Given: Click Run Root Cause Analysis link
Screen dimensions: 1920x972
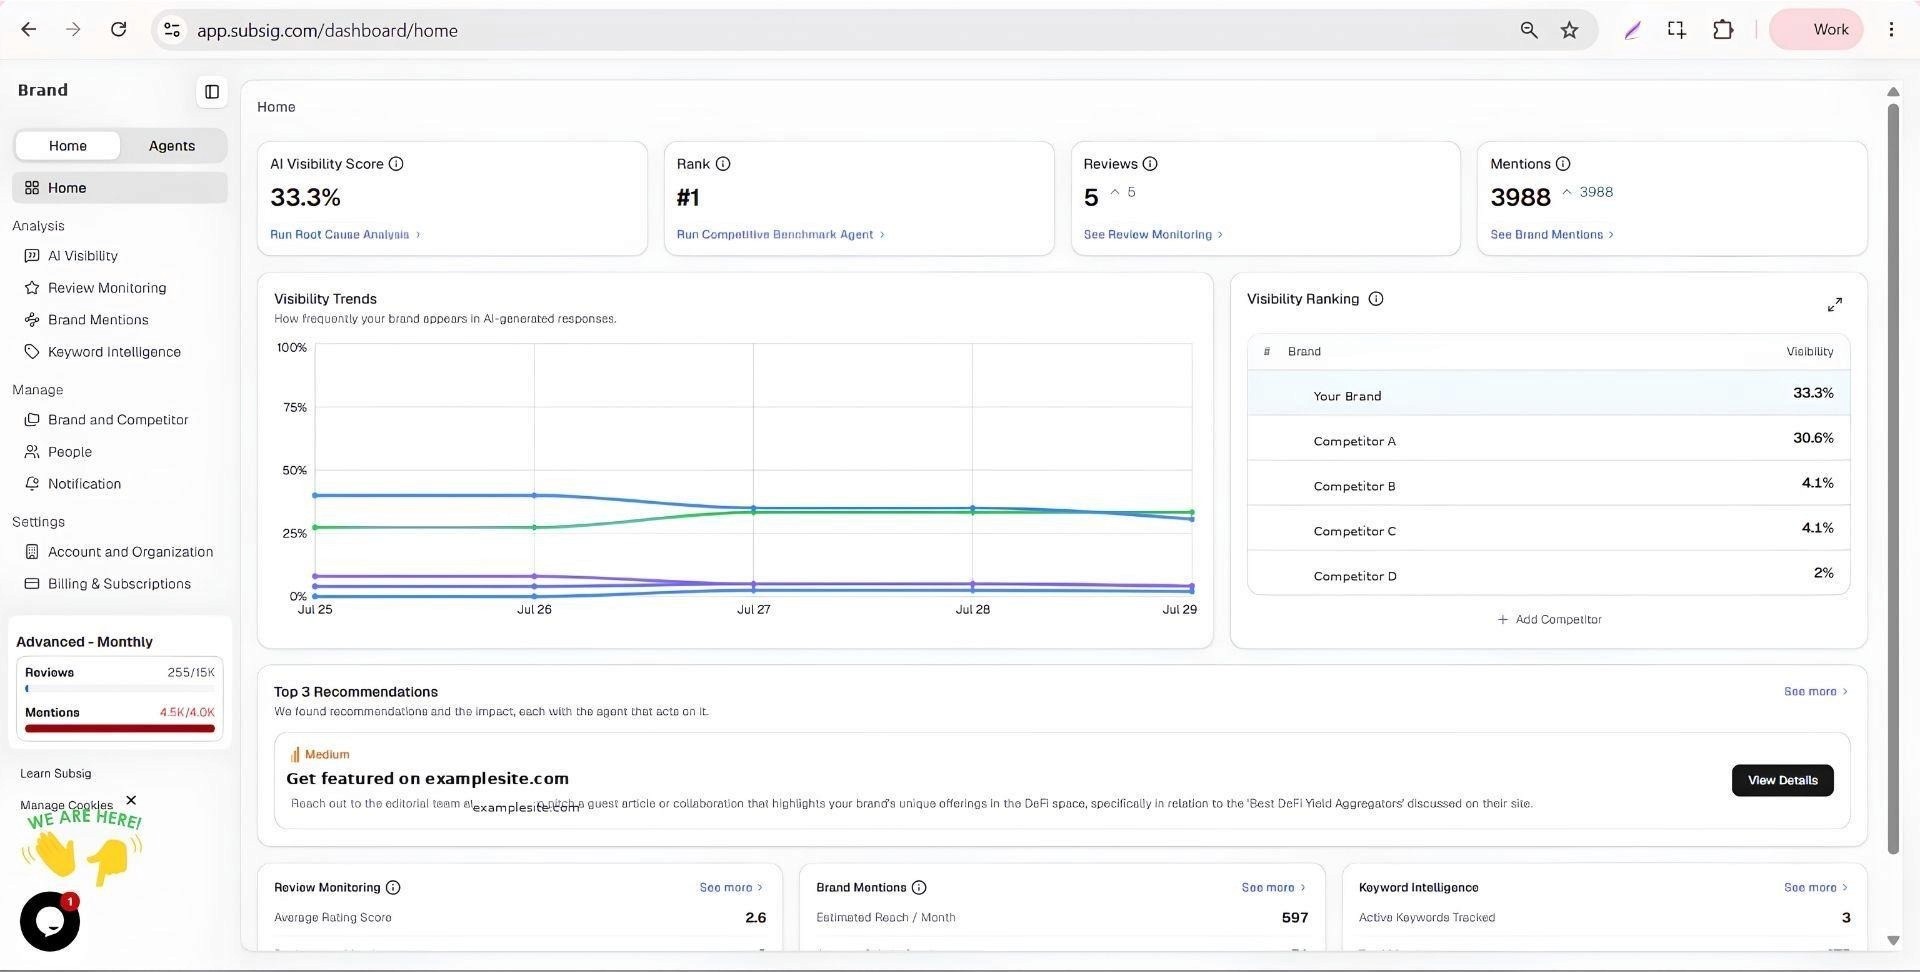Looking at the screenshot, I should point(345,235).
